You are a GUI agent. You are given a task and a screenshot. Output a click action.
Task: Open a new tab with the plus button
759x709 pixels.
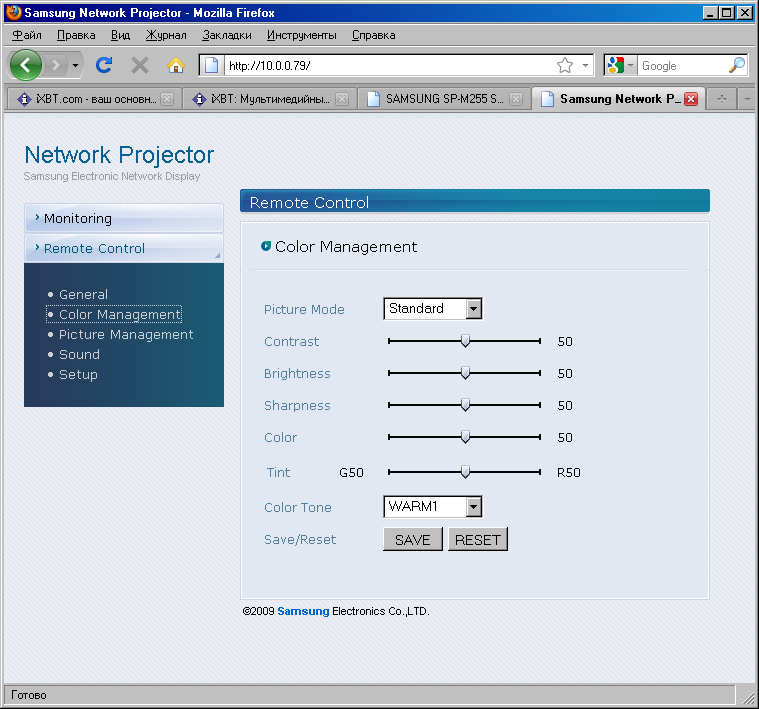[721, 99]
